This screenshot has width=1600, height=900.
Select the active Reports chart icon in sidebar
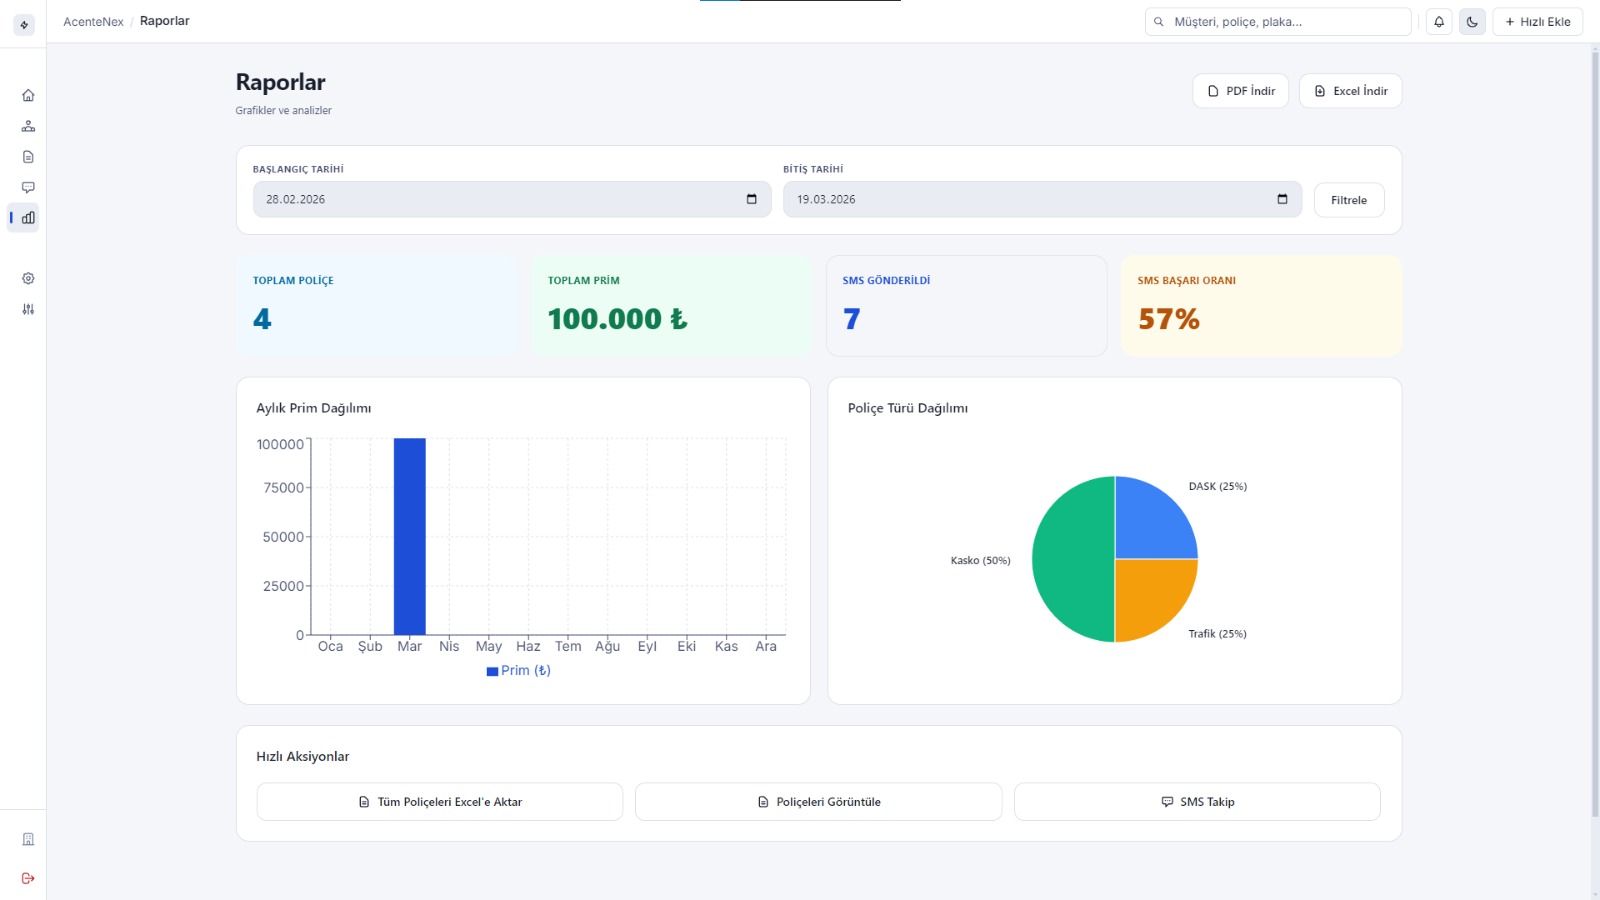[x=28, y=218]
